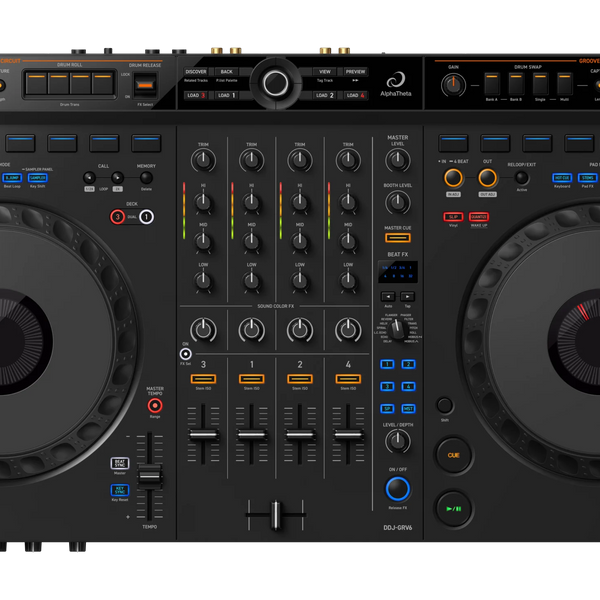
Task: Toggle the BEAT SYNC Master button
Action: pyautogui.click(x=120, y=463)
